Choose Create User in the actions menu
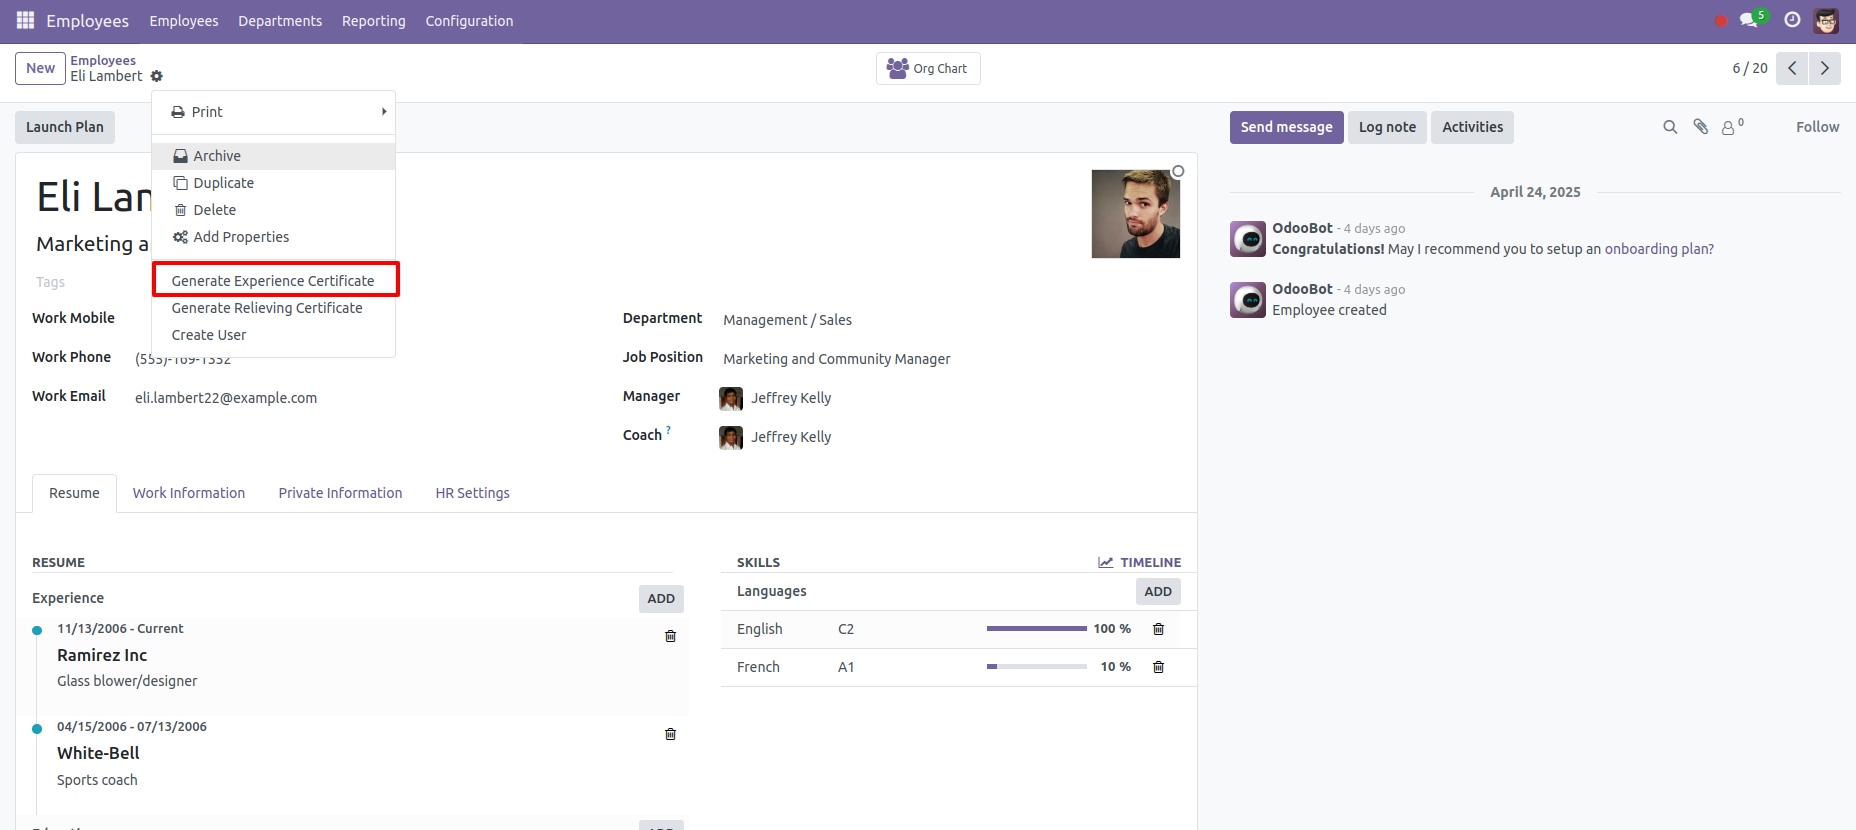Viewport: 1856px width, 830px height. click(x=274, y=335)
